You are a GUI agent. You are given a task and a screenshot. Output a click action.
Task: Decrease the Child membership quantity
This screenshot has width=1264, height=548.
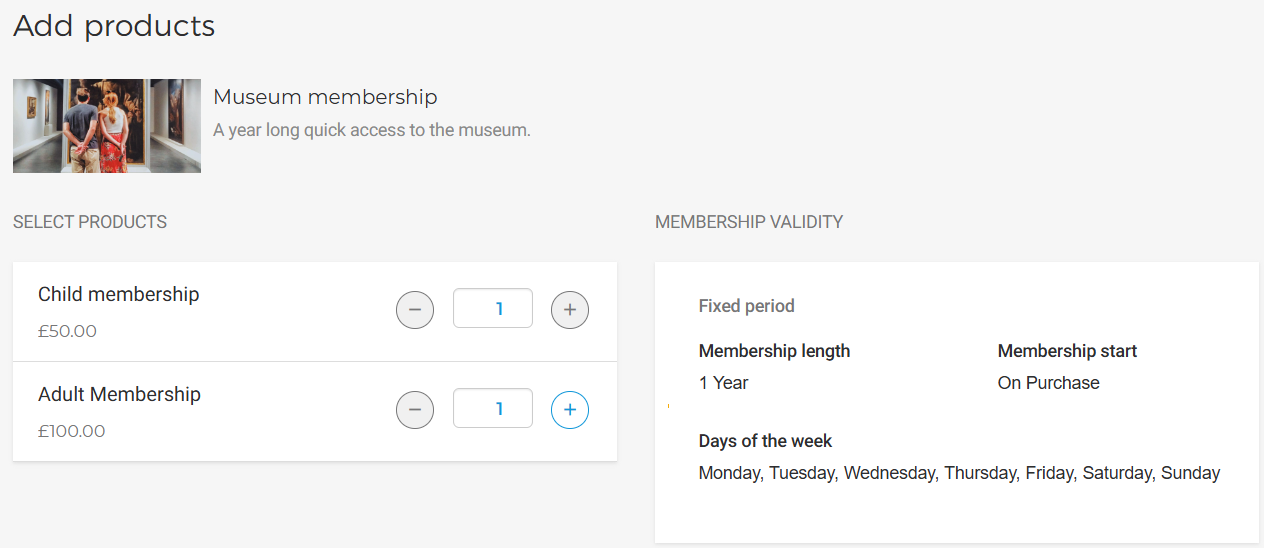click(x=415, y=310)
